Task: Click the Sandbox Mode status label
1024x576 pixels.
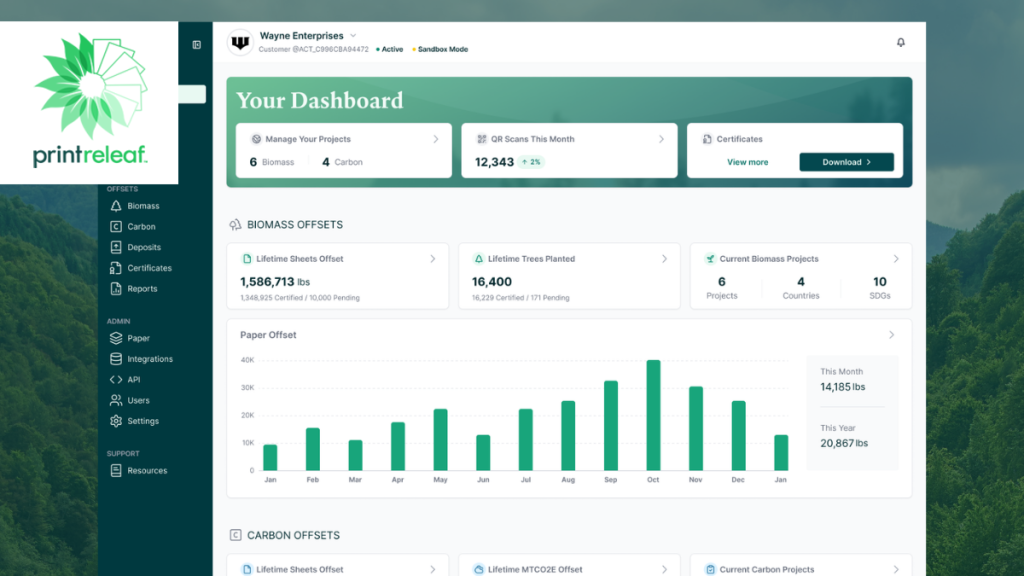Action: 443,49
